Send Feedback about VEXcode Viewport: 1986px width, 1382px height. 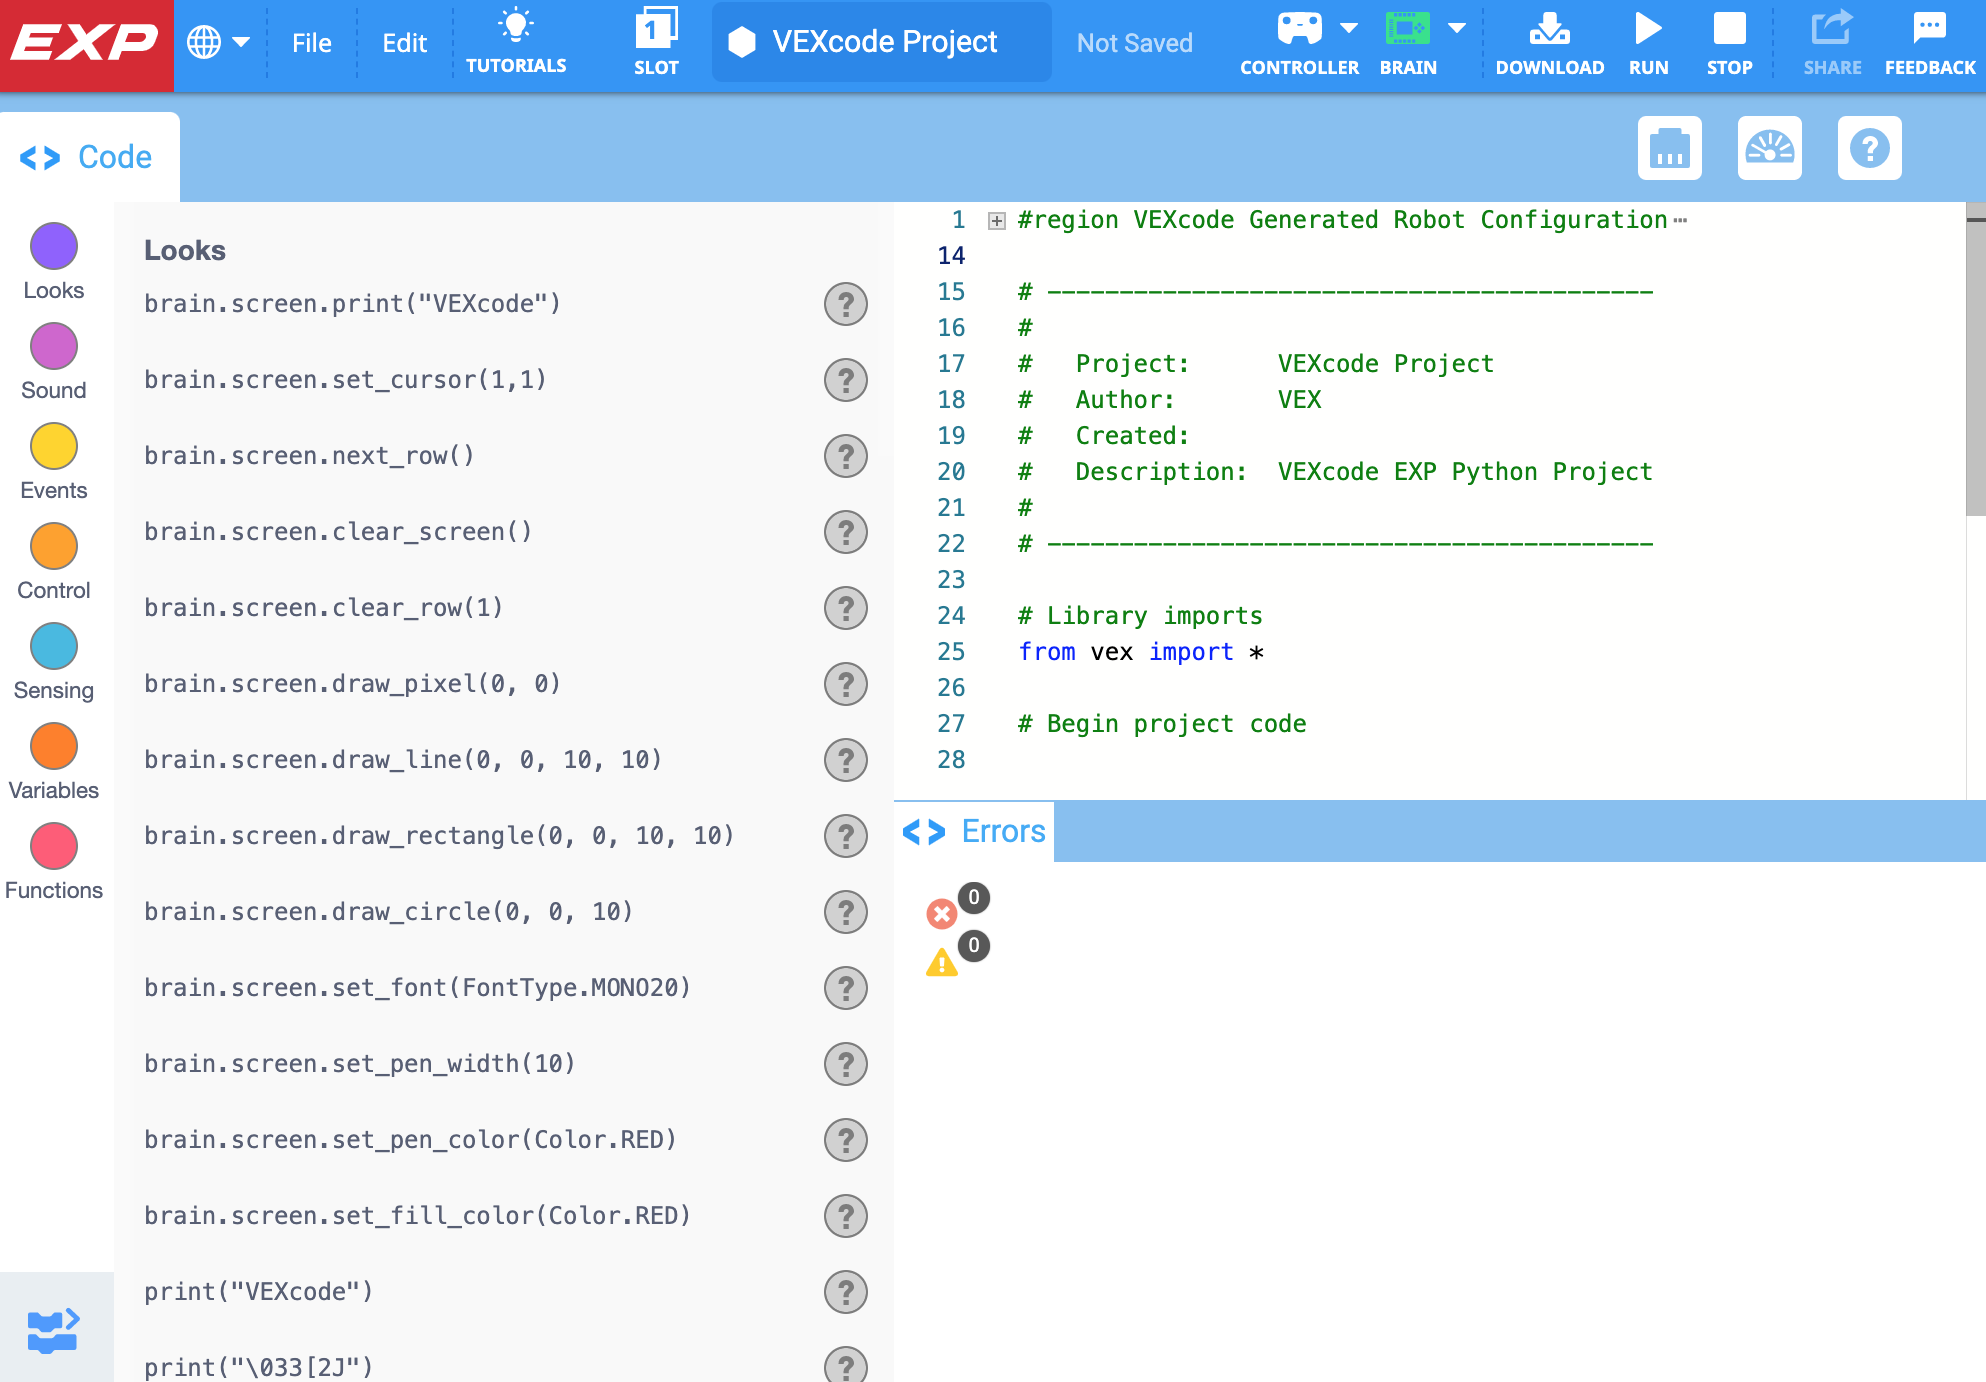[x=1928, y=42]
